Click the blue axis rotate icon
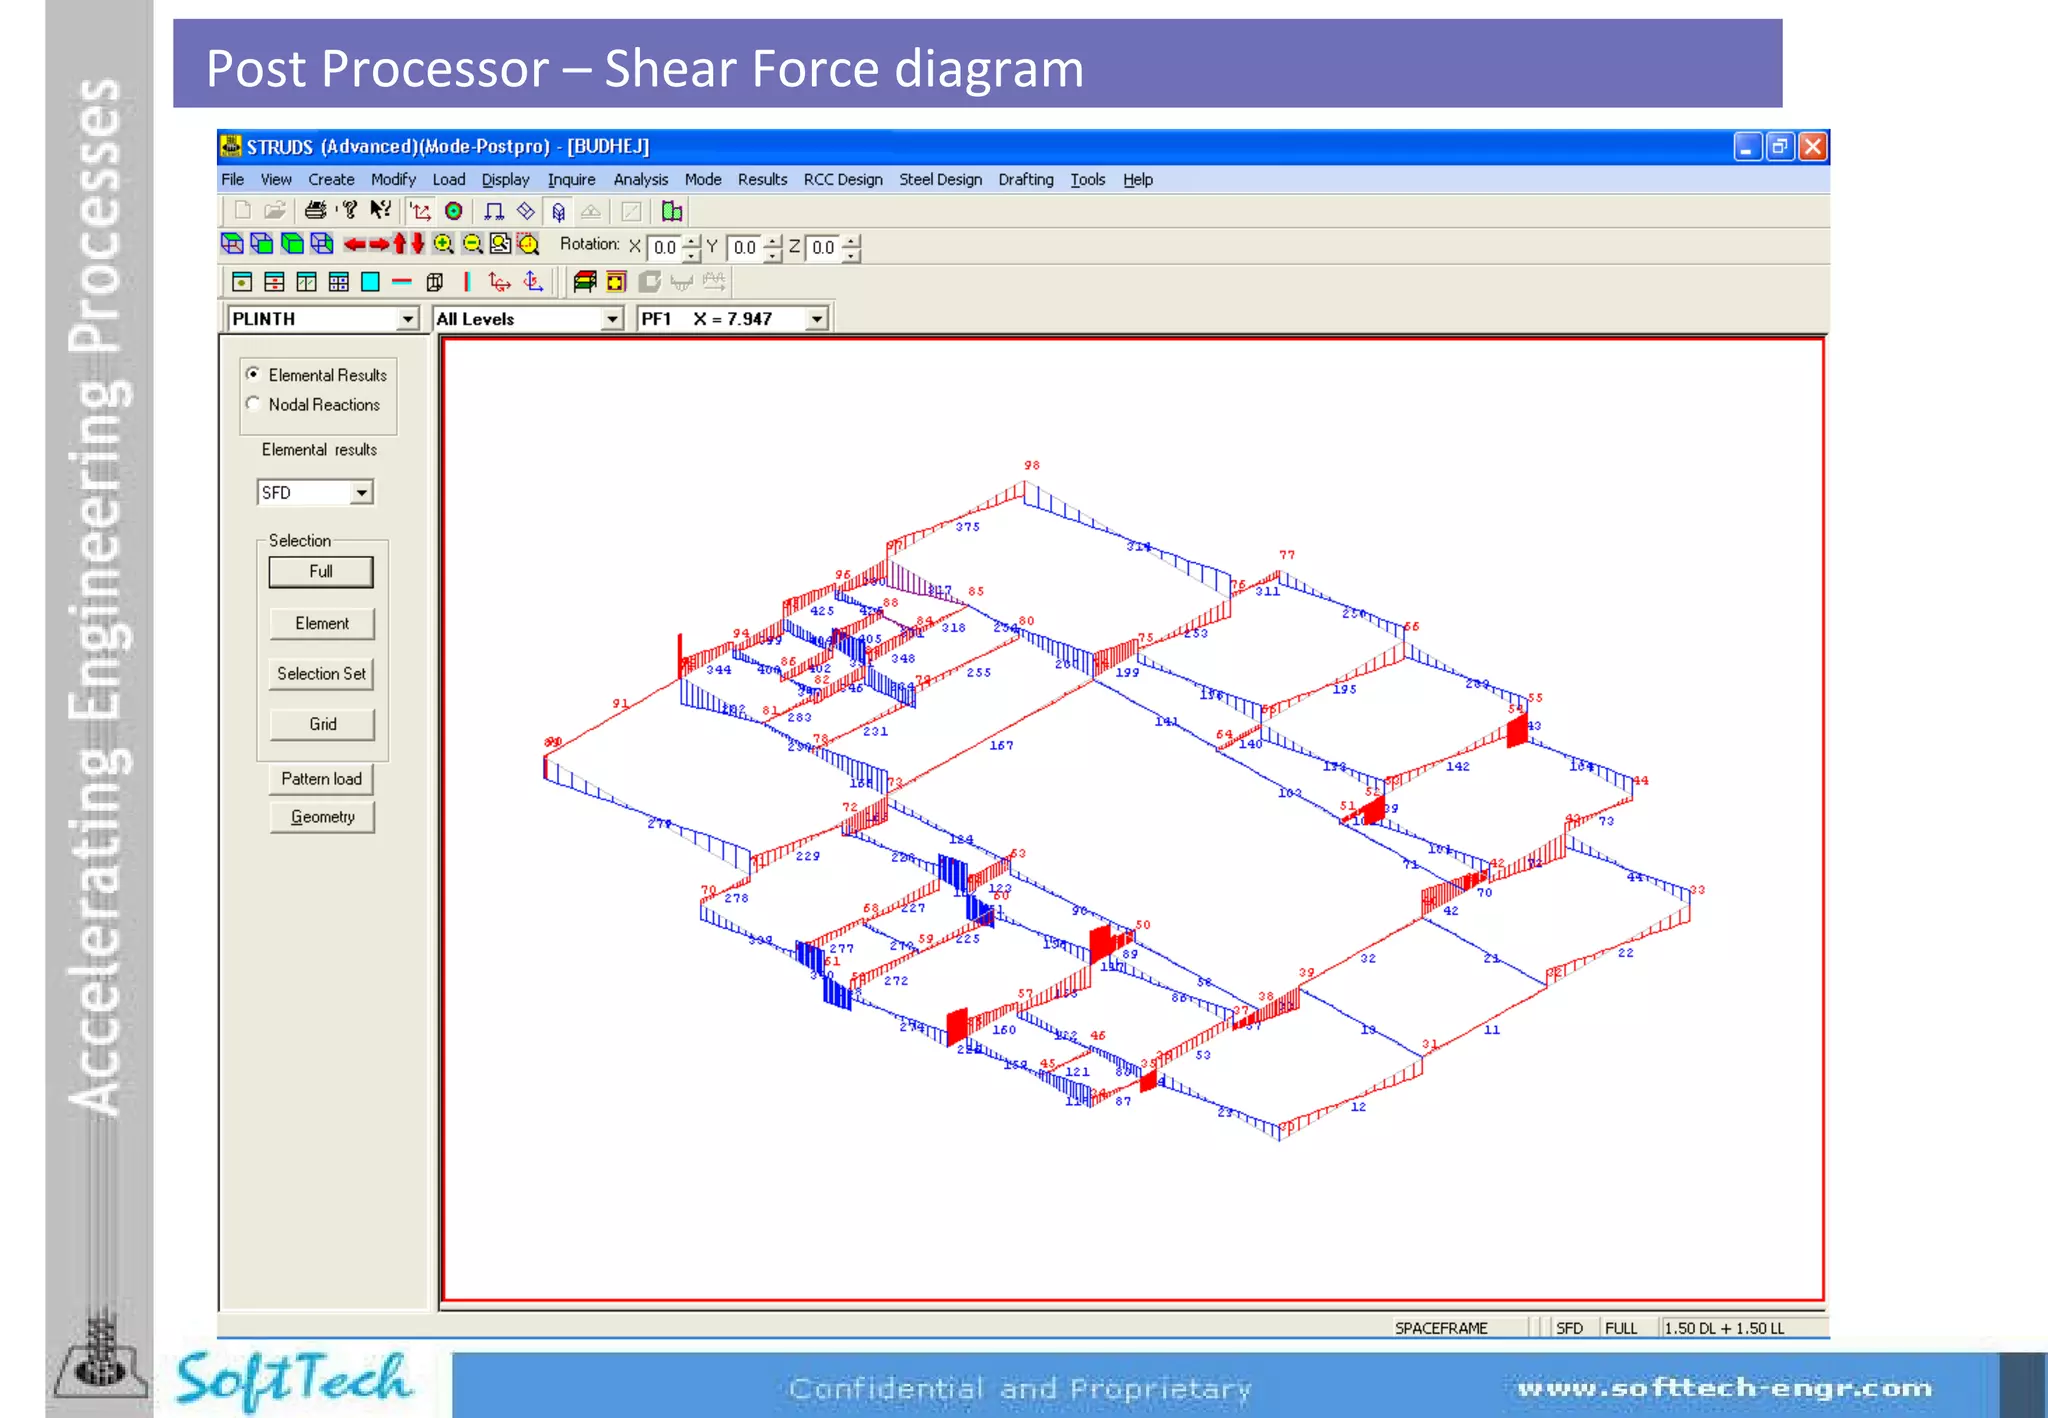The height and width of the screenshot is (1418, 2048). tap(533, 282)
